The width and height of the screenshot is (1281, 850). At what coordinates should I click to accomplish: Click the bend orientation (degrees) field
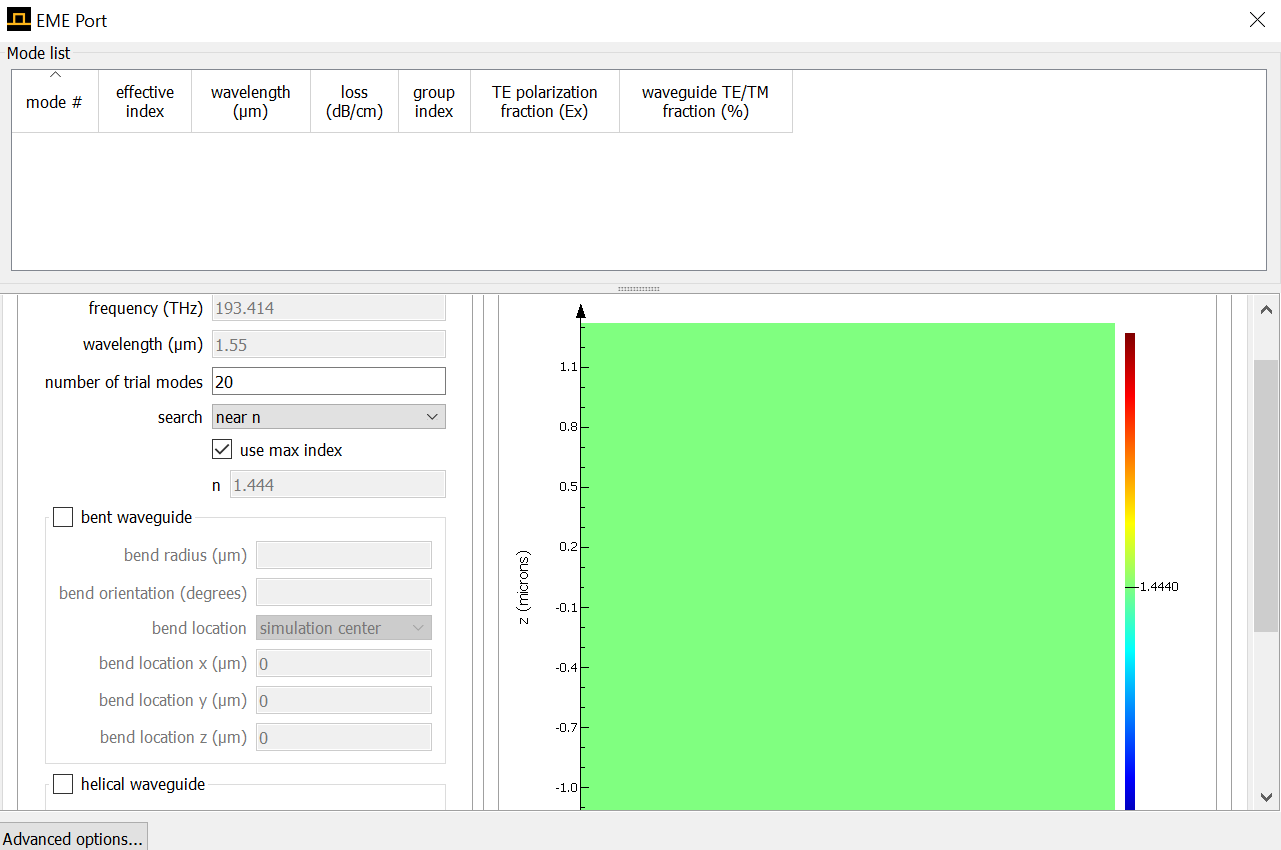tap(344, 592)
